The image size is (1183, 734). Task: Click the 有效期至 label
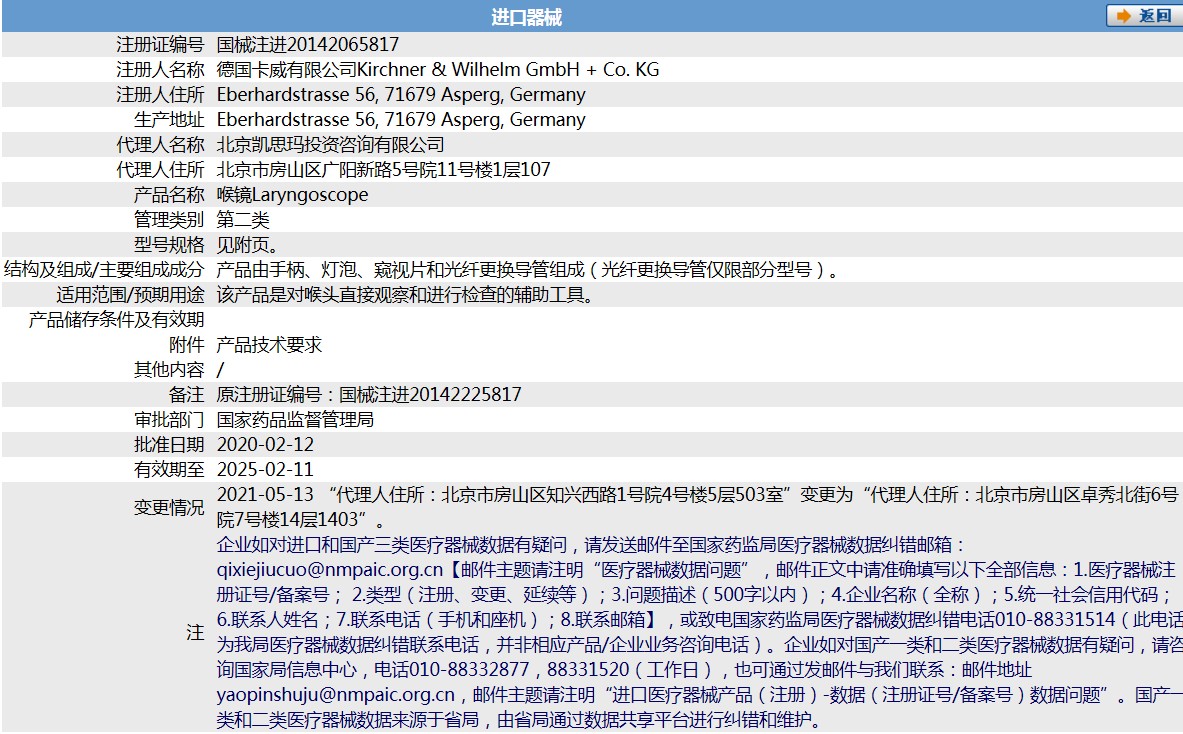(x=169, y=469)
